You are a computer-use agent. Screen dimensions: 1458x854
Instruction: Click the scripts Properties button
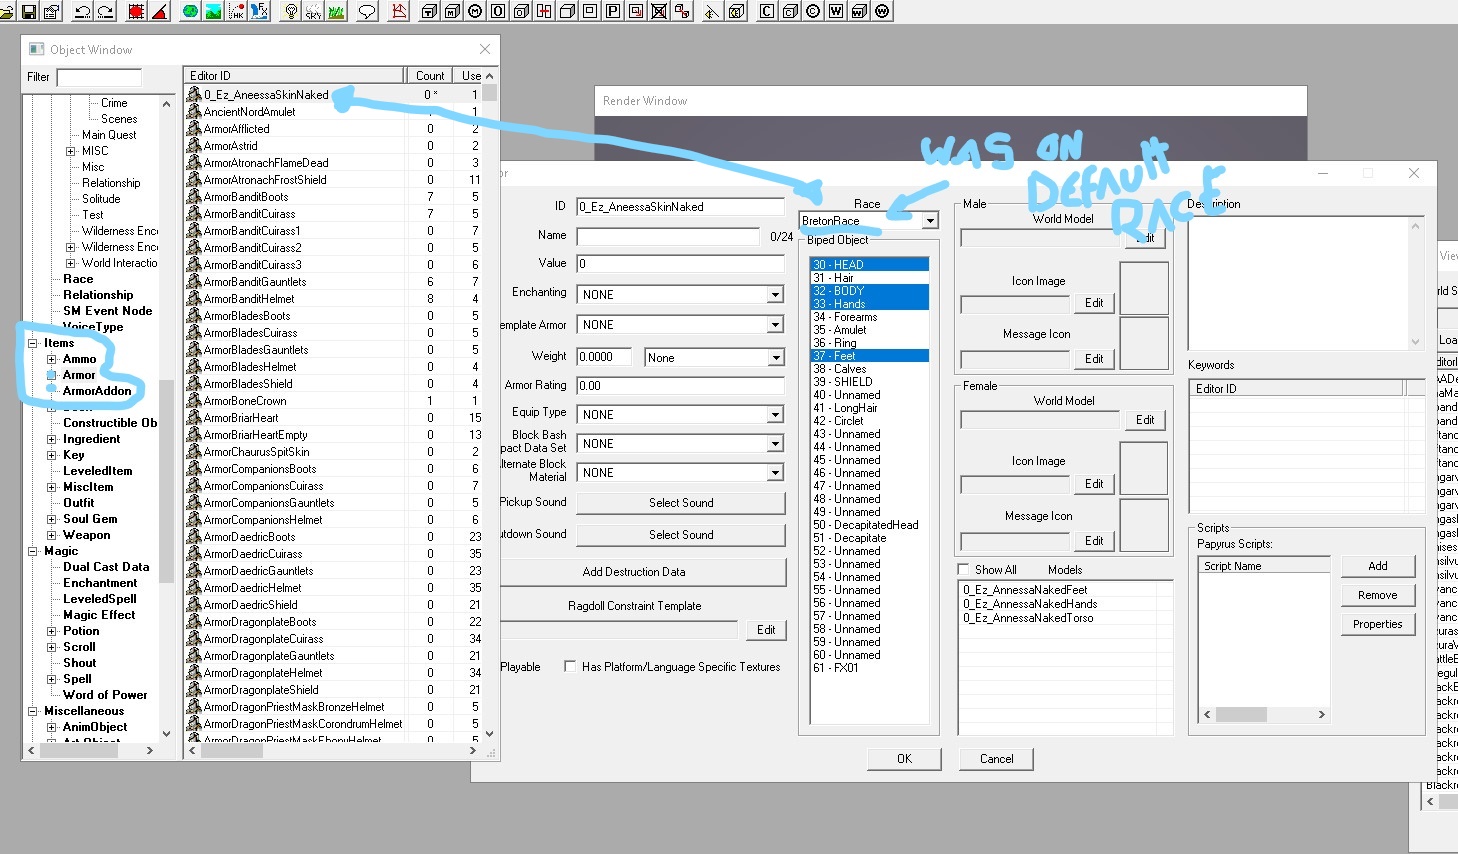1378,624
